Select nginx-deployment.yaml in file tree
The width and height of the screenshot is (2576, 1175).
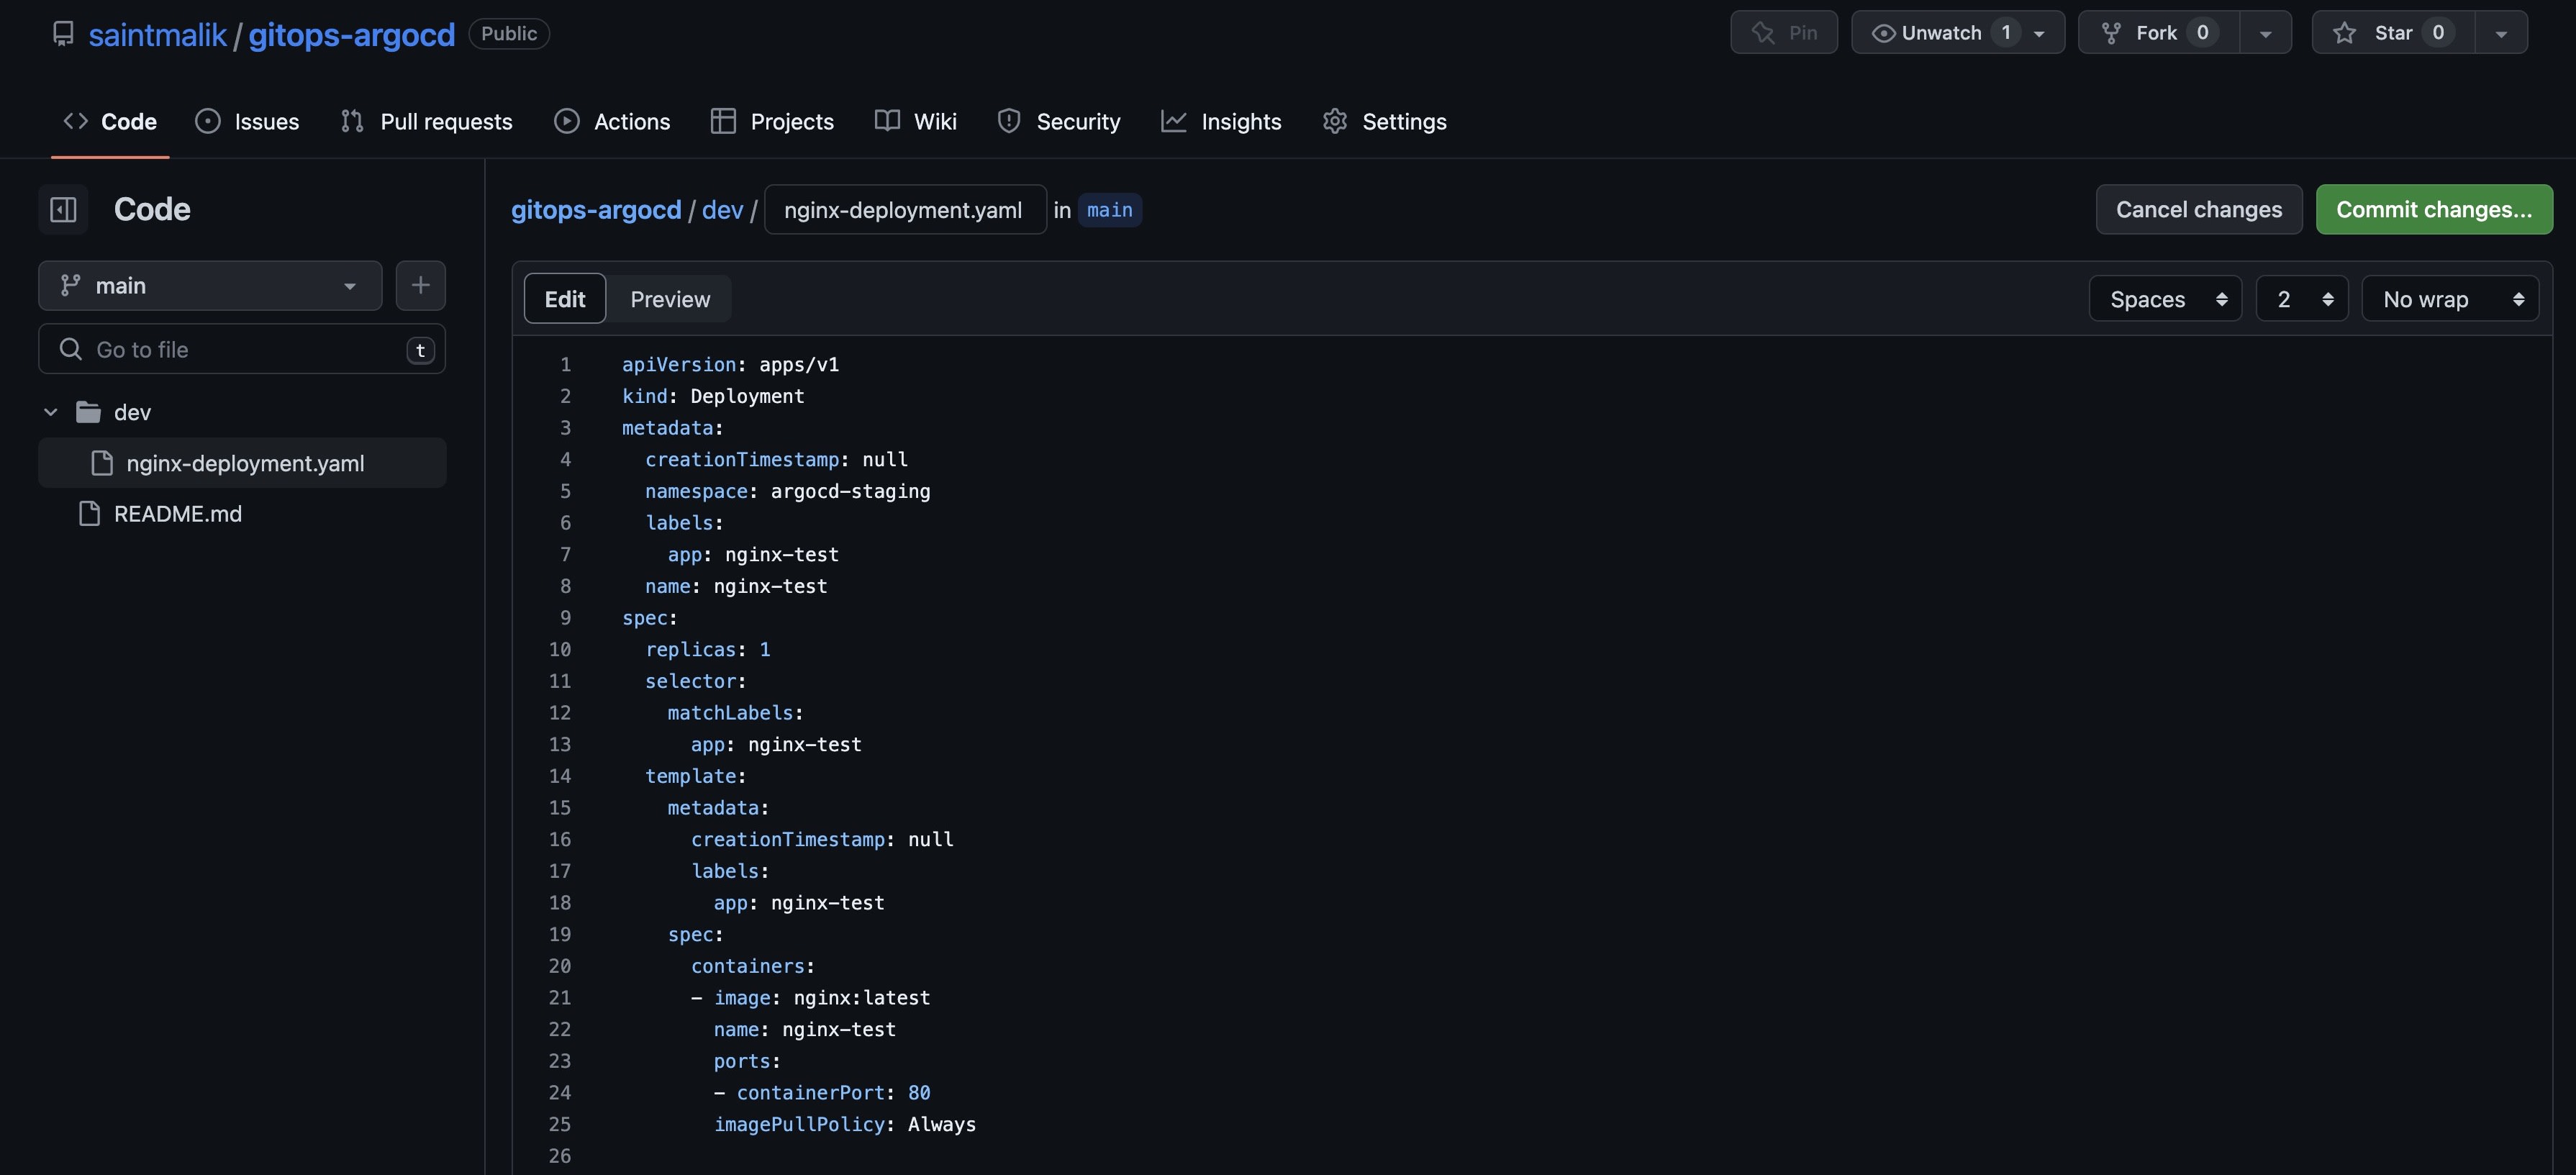[x=242, y=463]
